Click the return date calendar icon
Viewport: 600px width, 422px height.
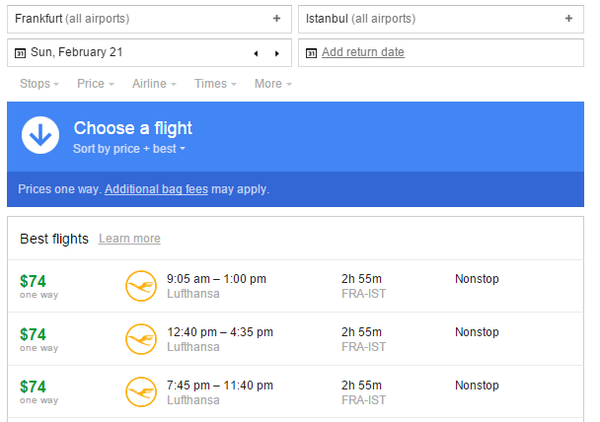pos(311,53)
